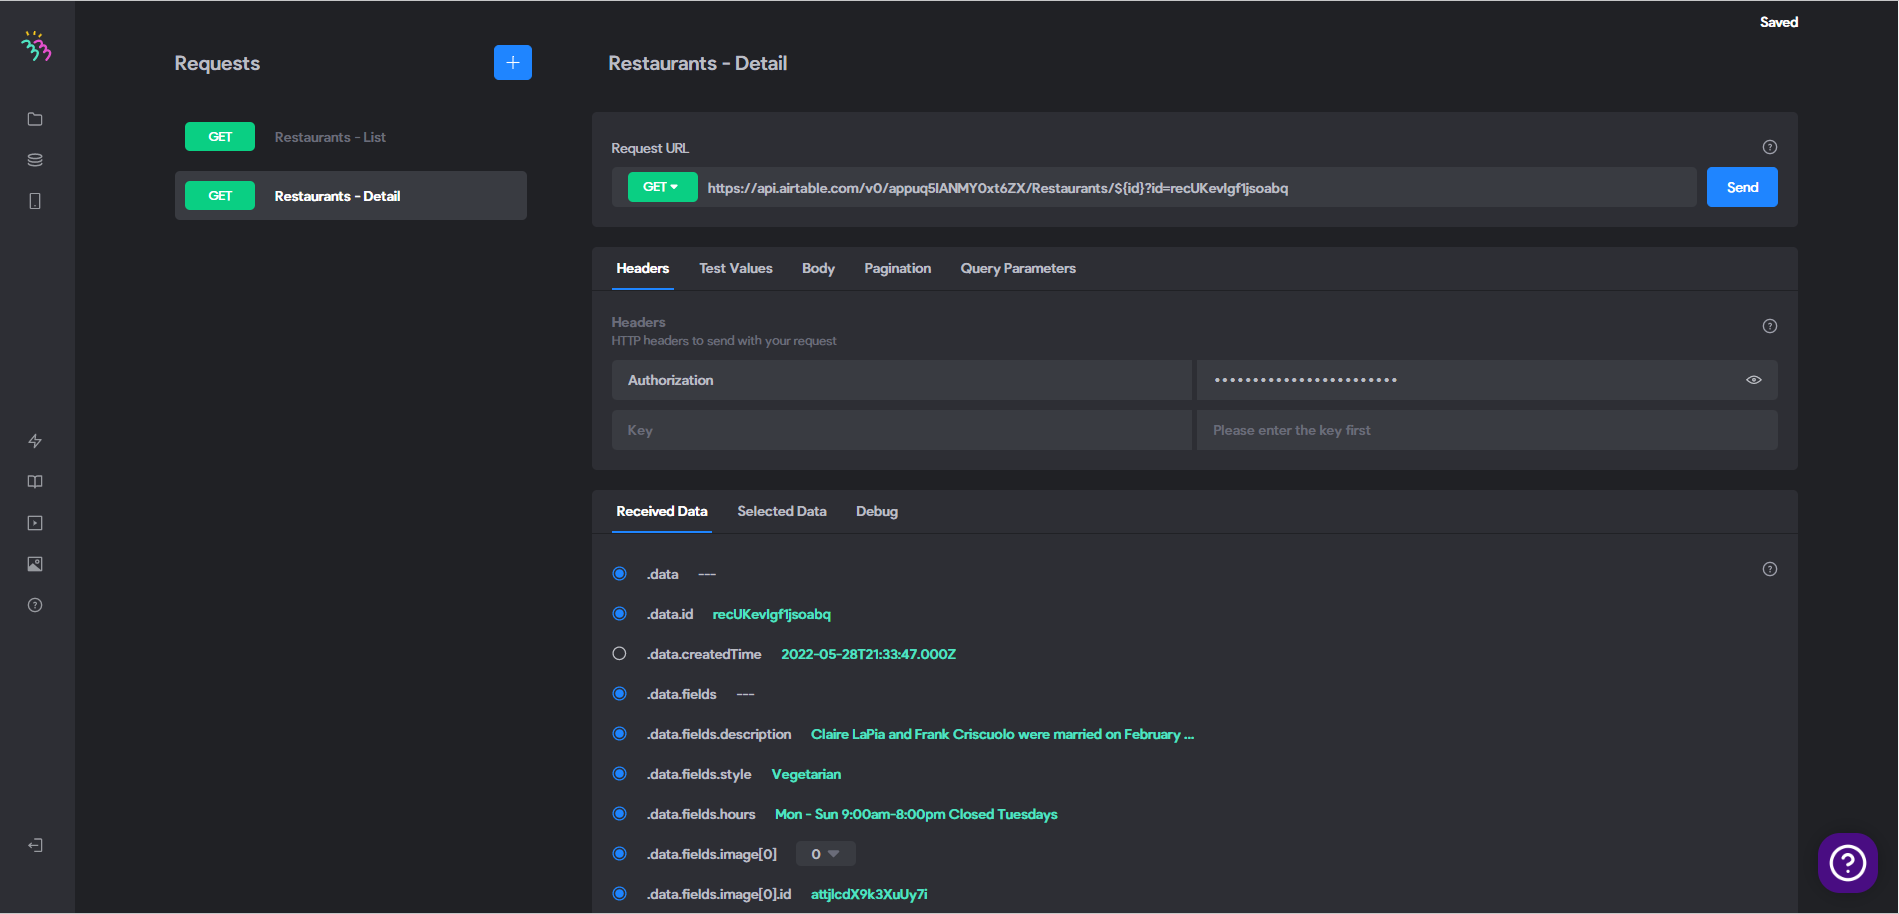Toggle the .data.fields.description radio button

620,734
